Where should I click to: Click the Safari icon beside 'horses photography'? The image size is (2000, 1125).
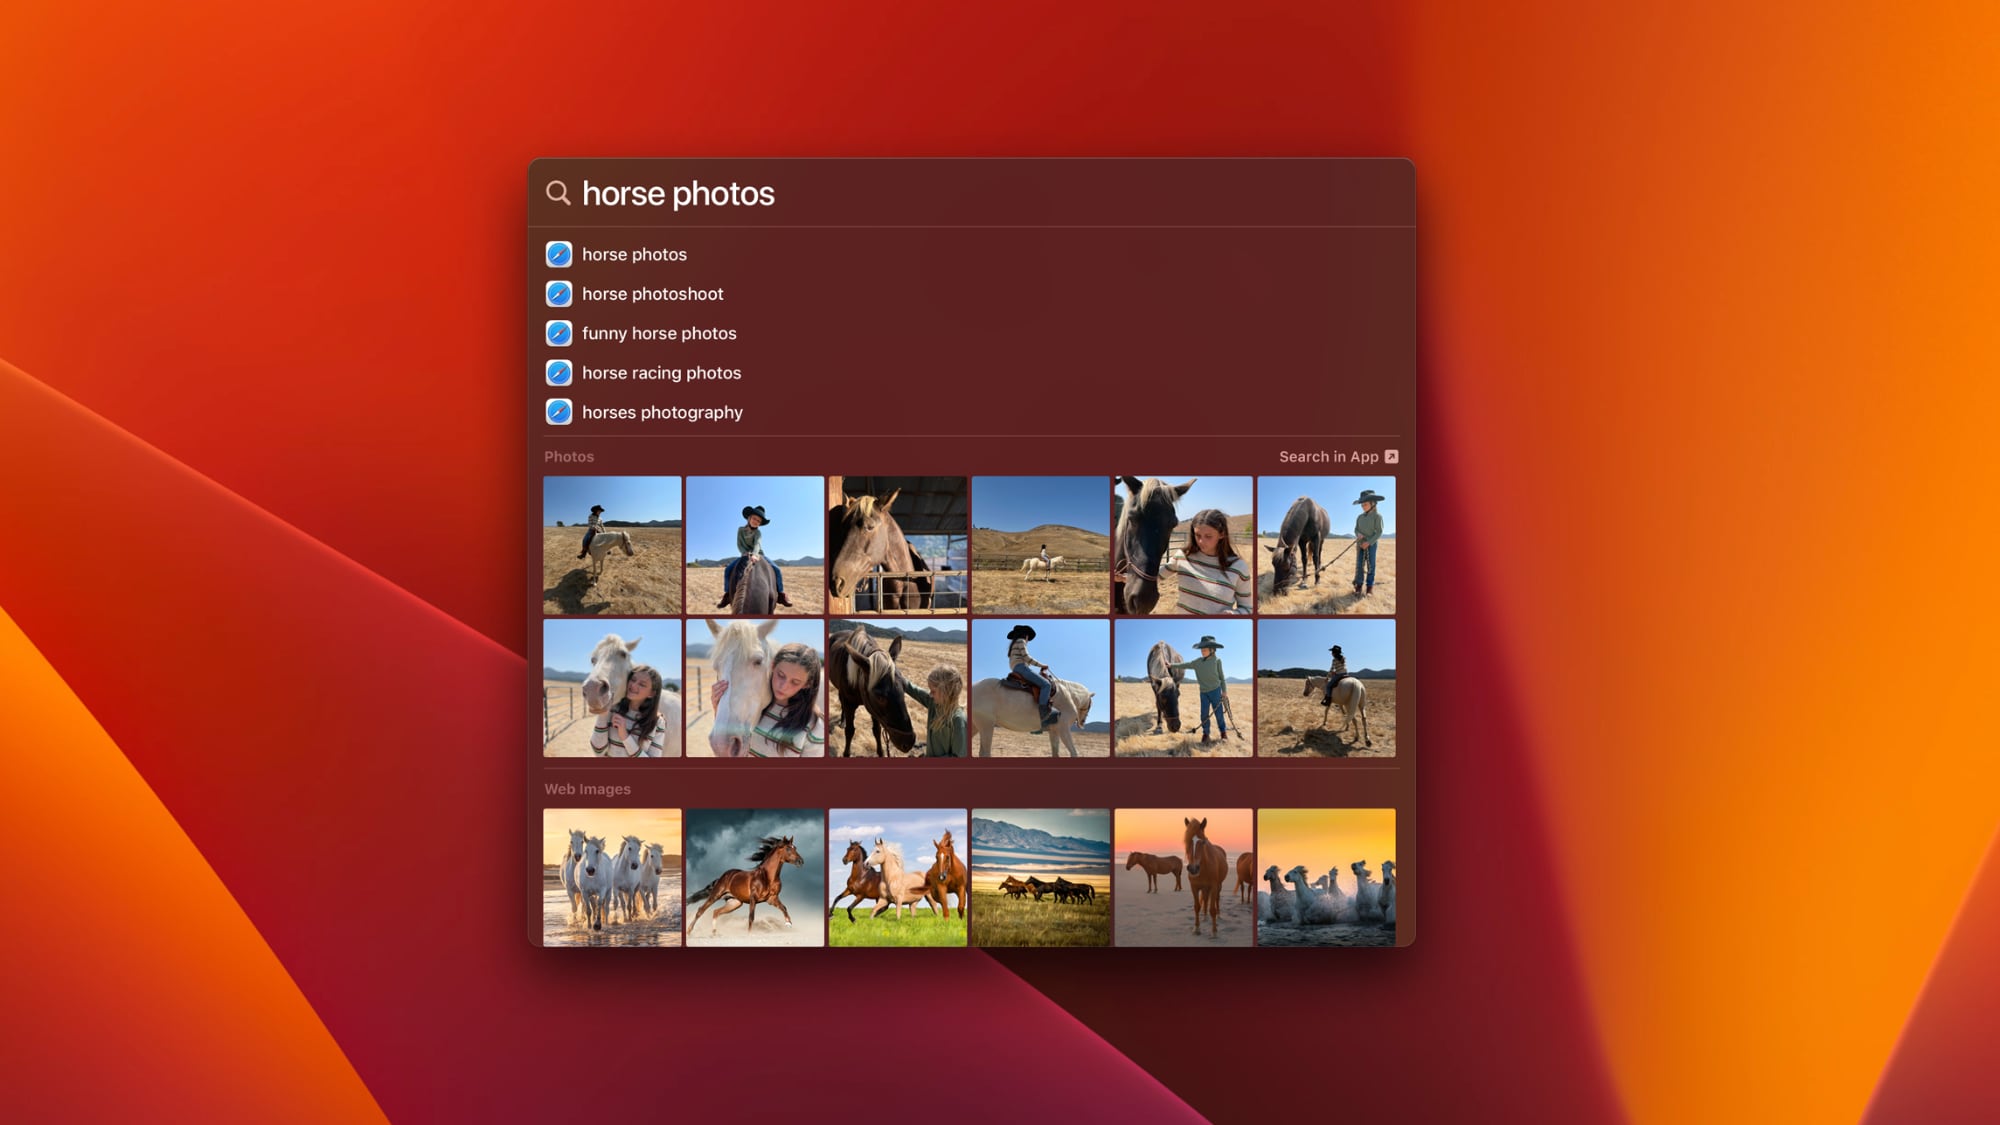(560, 412)
